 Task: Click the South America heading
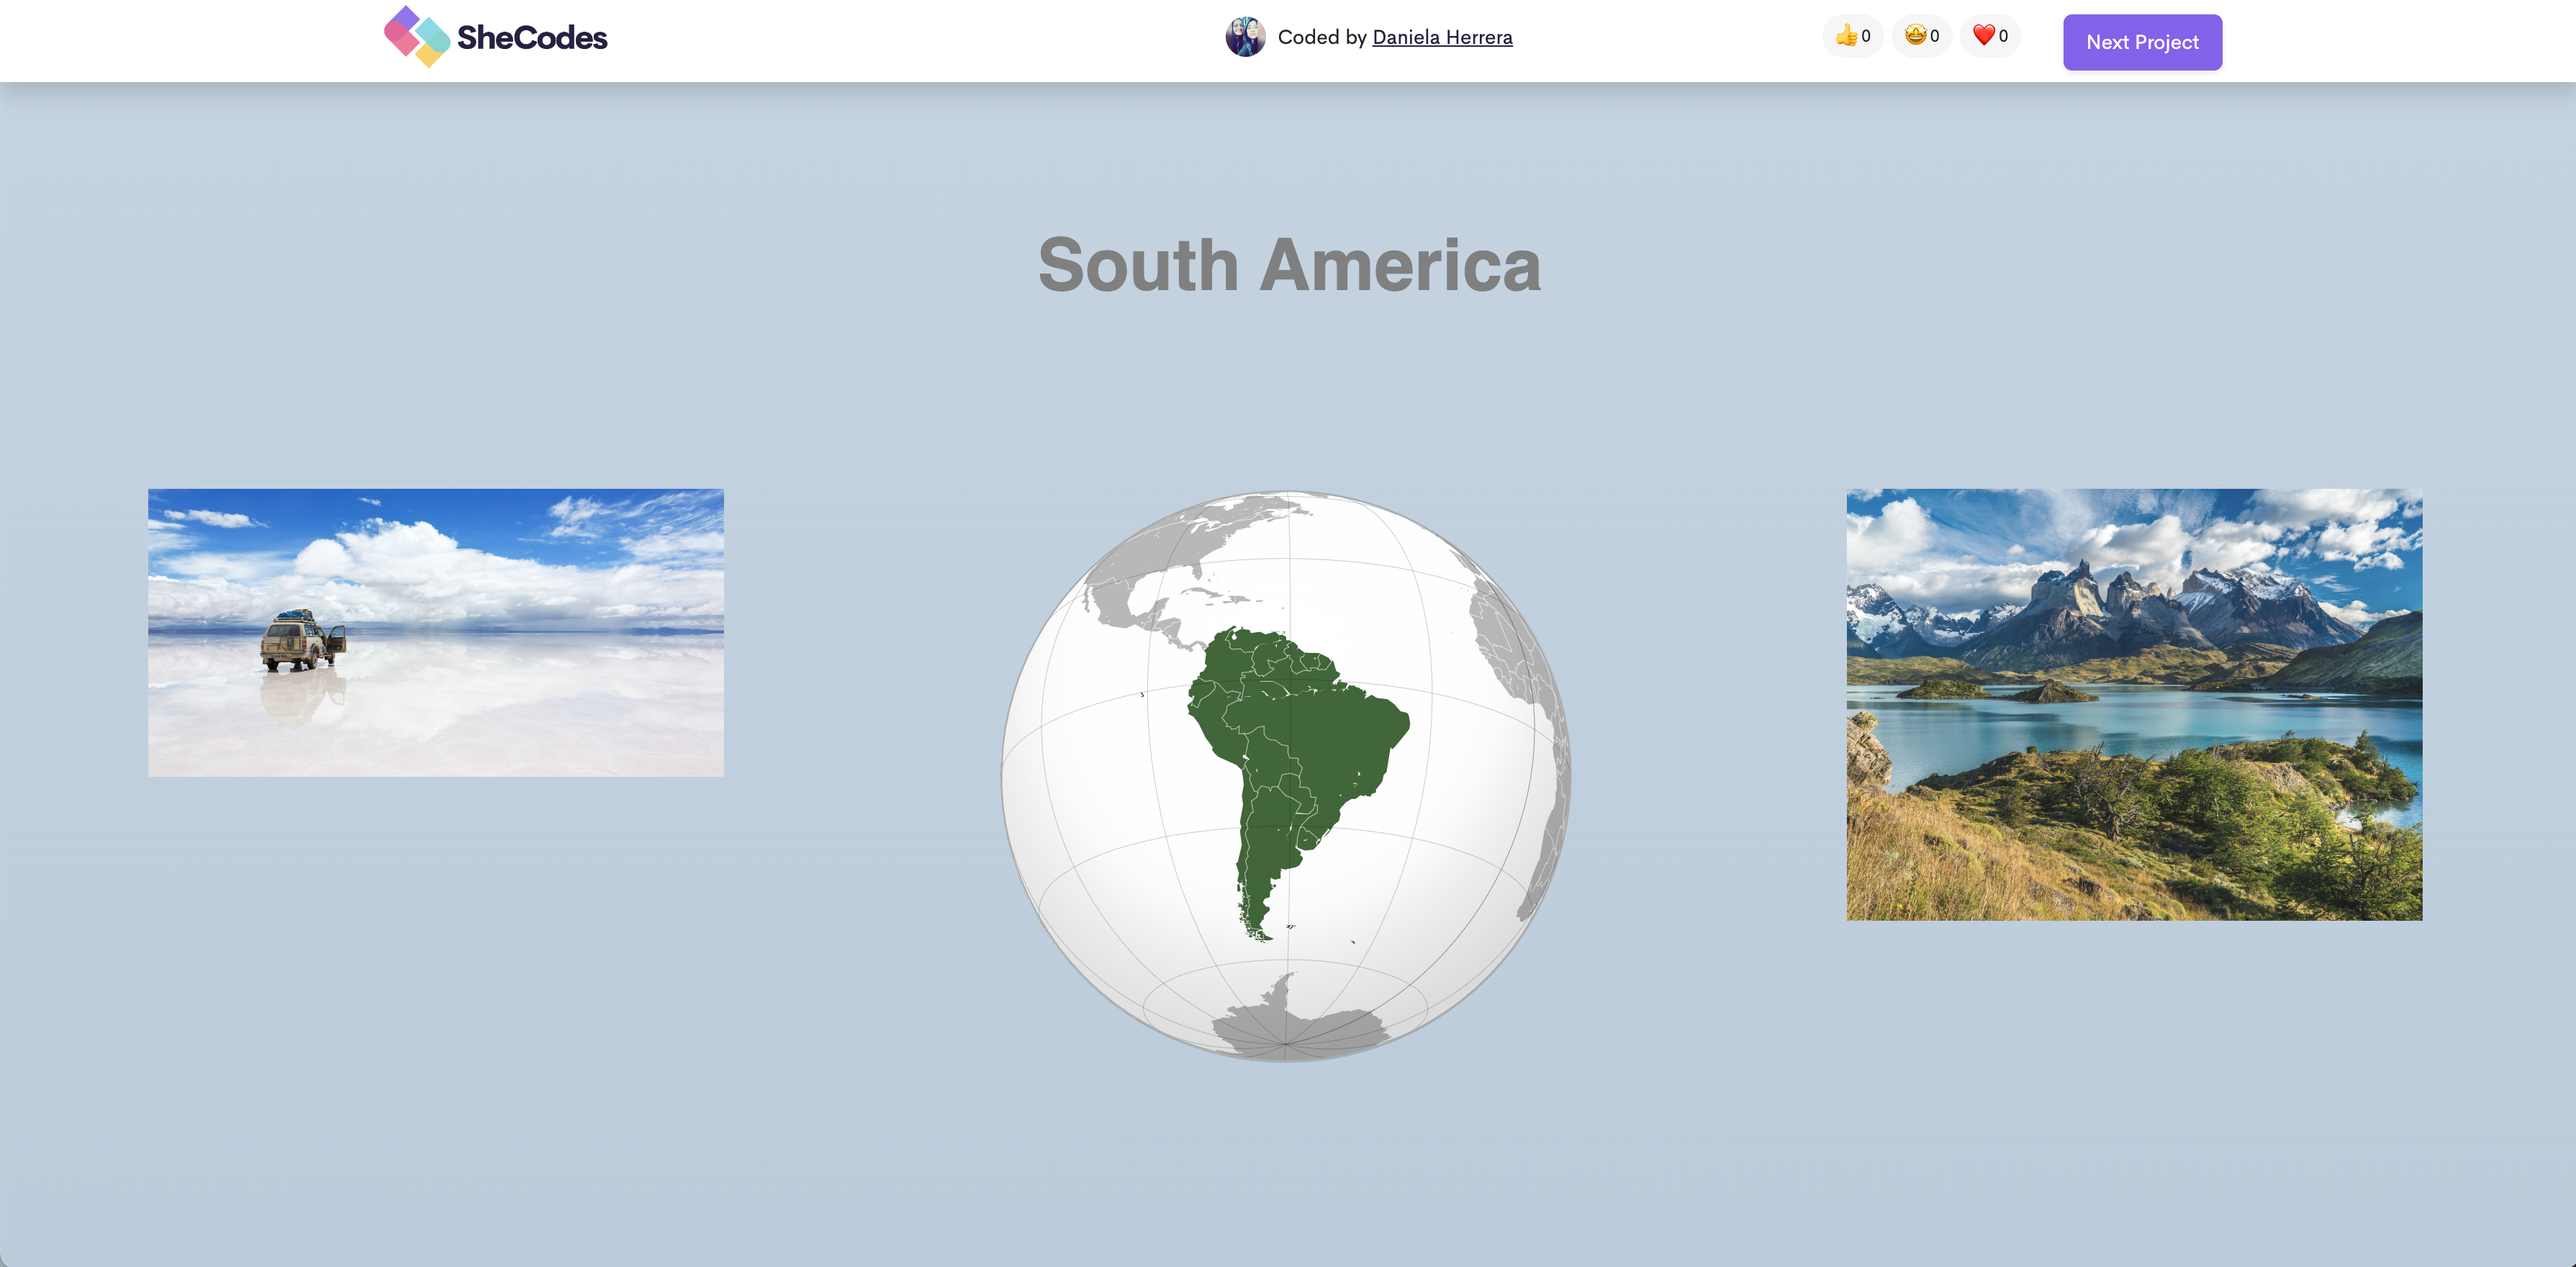click(x=1289, y=265)
